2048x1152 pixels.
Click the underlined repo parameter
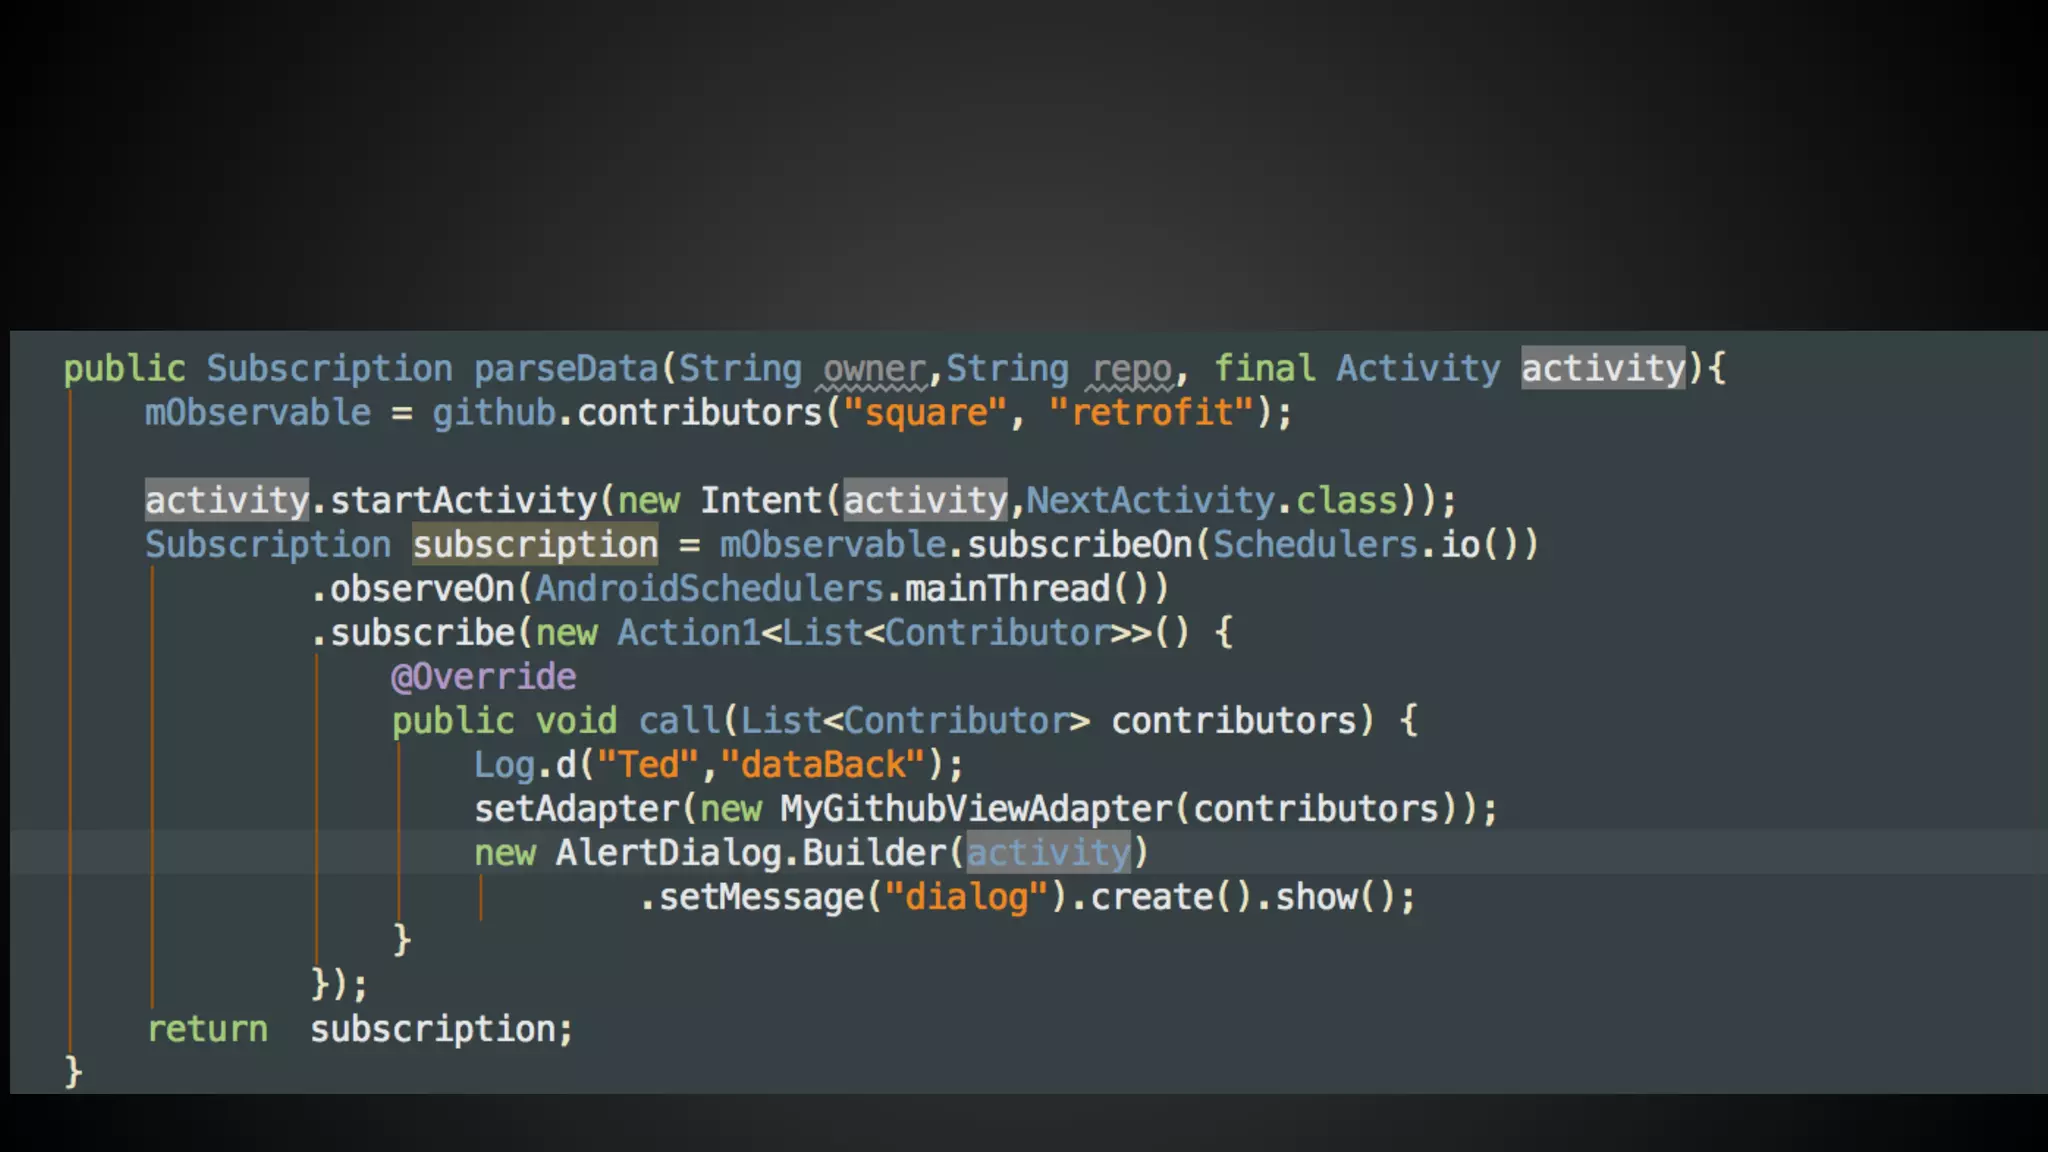(1131, 369)
